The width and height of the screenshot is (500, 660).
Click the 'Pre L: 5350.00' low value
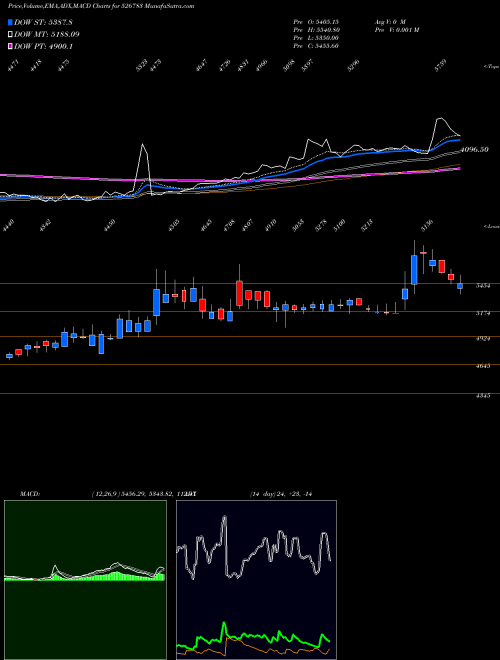pos(316,38)
